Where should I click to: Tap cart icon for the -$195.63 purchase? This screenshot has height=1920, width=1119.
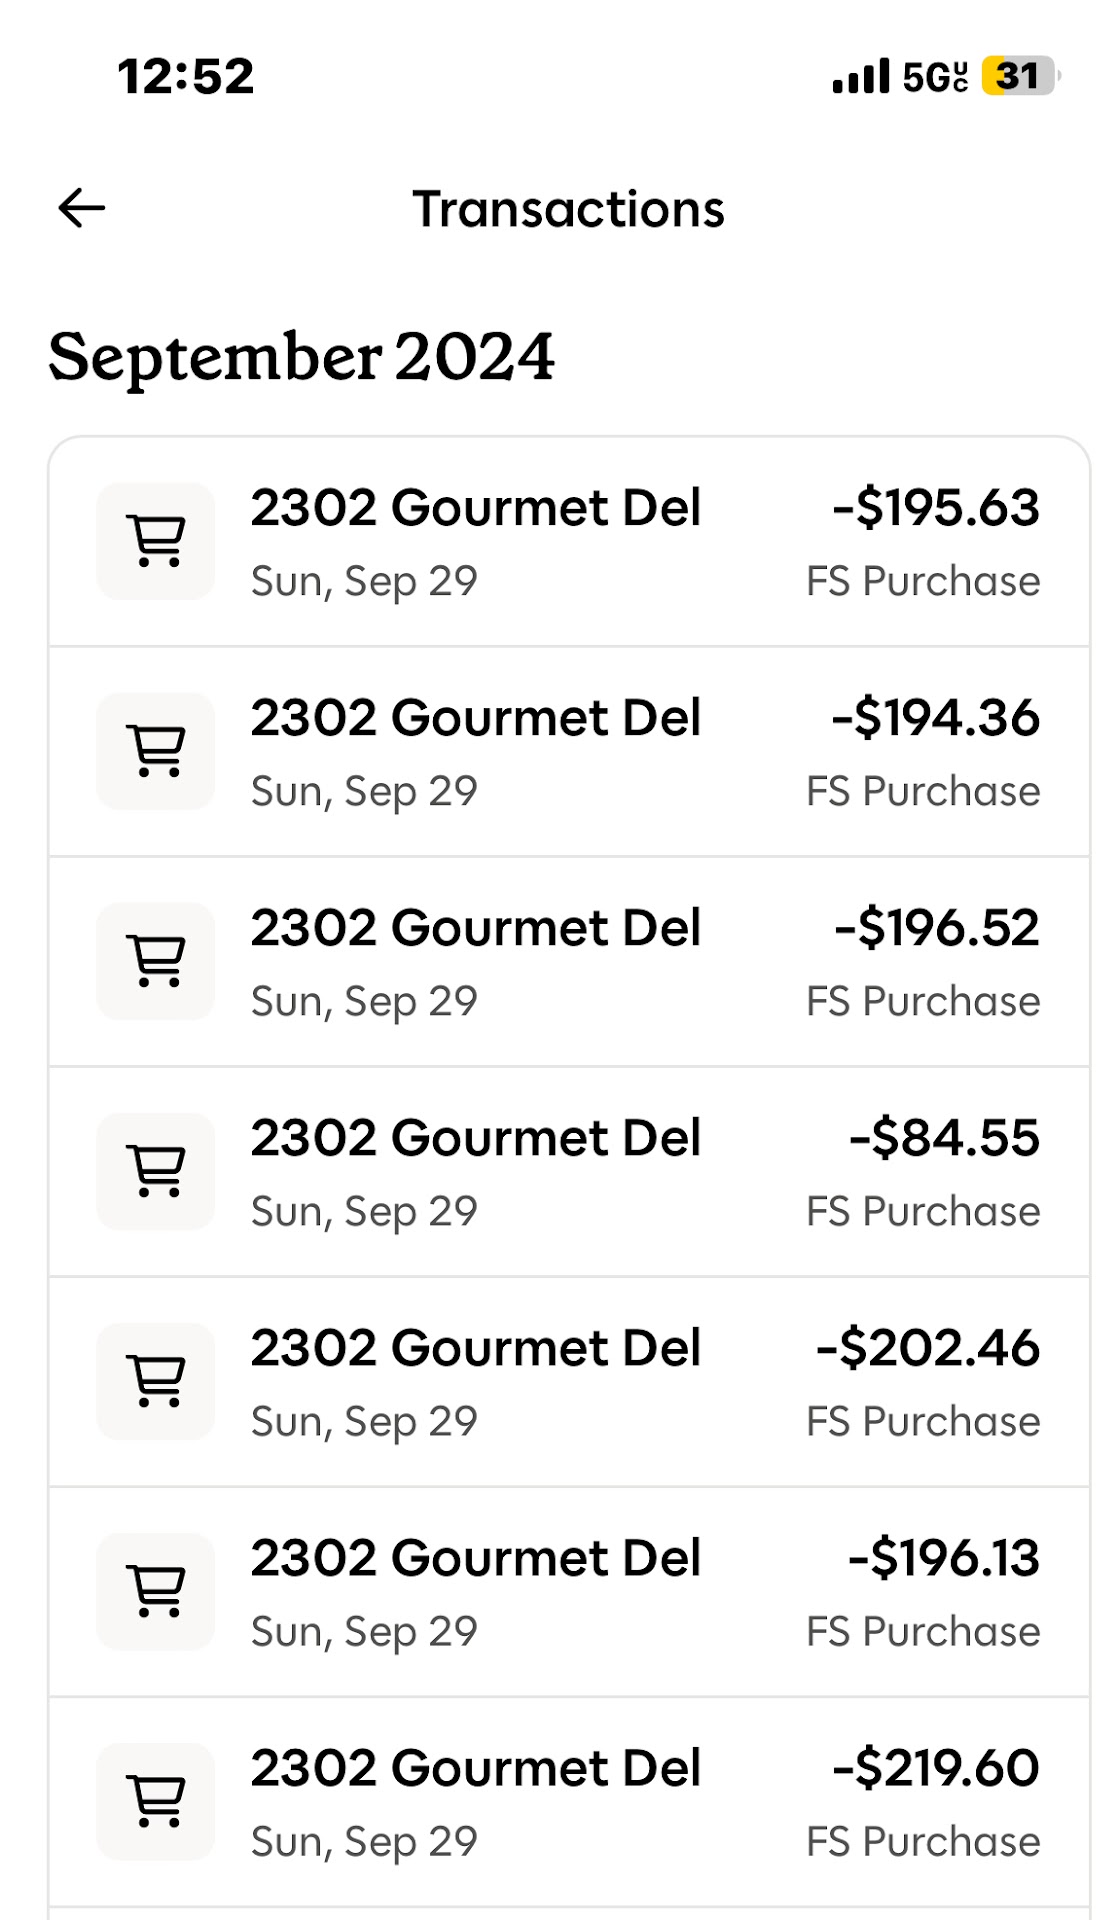tap(156, 541)
